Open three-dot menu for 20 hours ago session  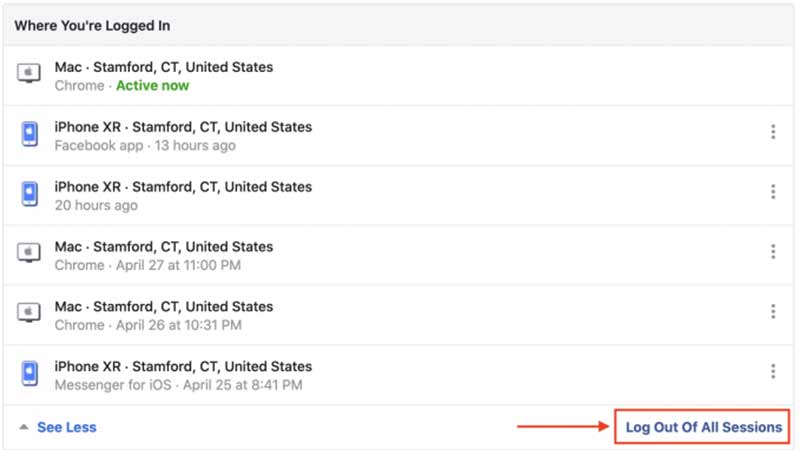coord(773,191)
